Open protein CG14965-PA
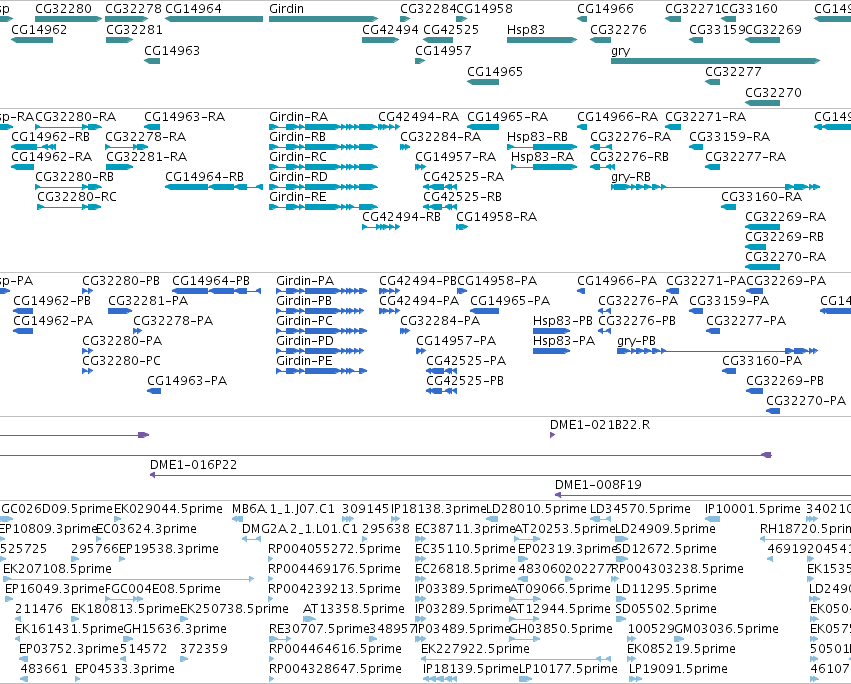This screenshot has width=851, height=684. click(510, 301)
